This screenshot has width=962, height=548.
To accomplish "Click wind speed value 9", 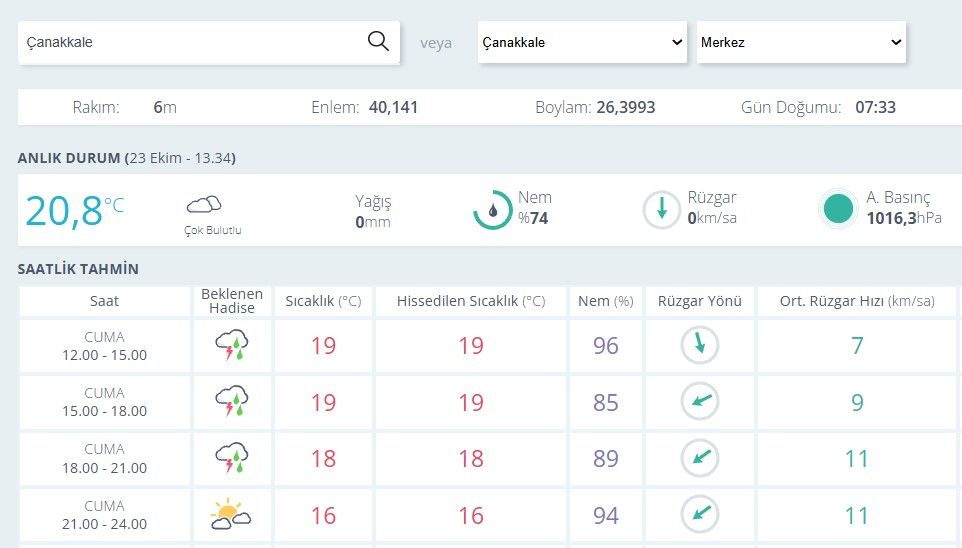I will click(x=857, y=403).
